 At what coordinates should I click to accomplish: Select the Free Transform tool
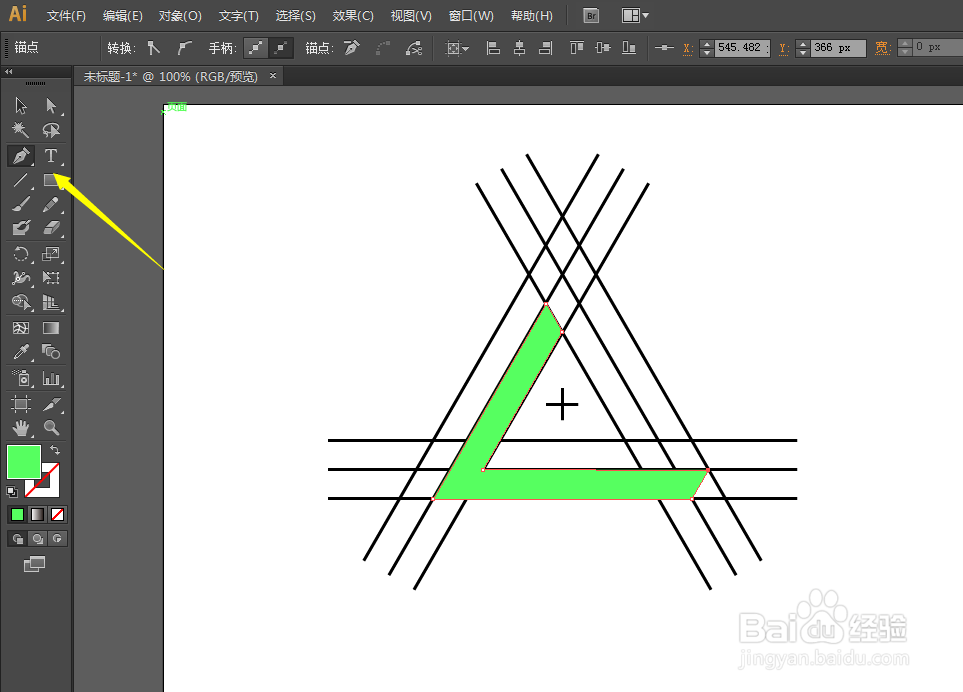[51, 278]
